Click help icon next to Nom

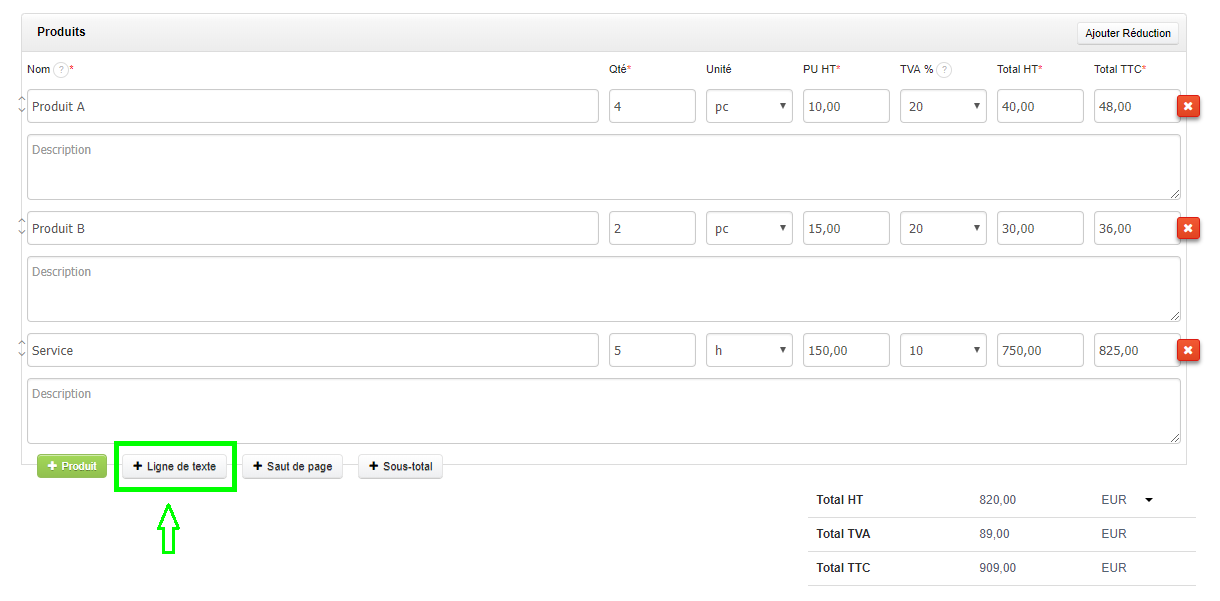[x=61, y=70]
